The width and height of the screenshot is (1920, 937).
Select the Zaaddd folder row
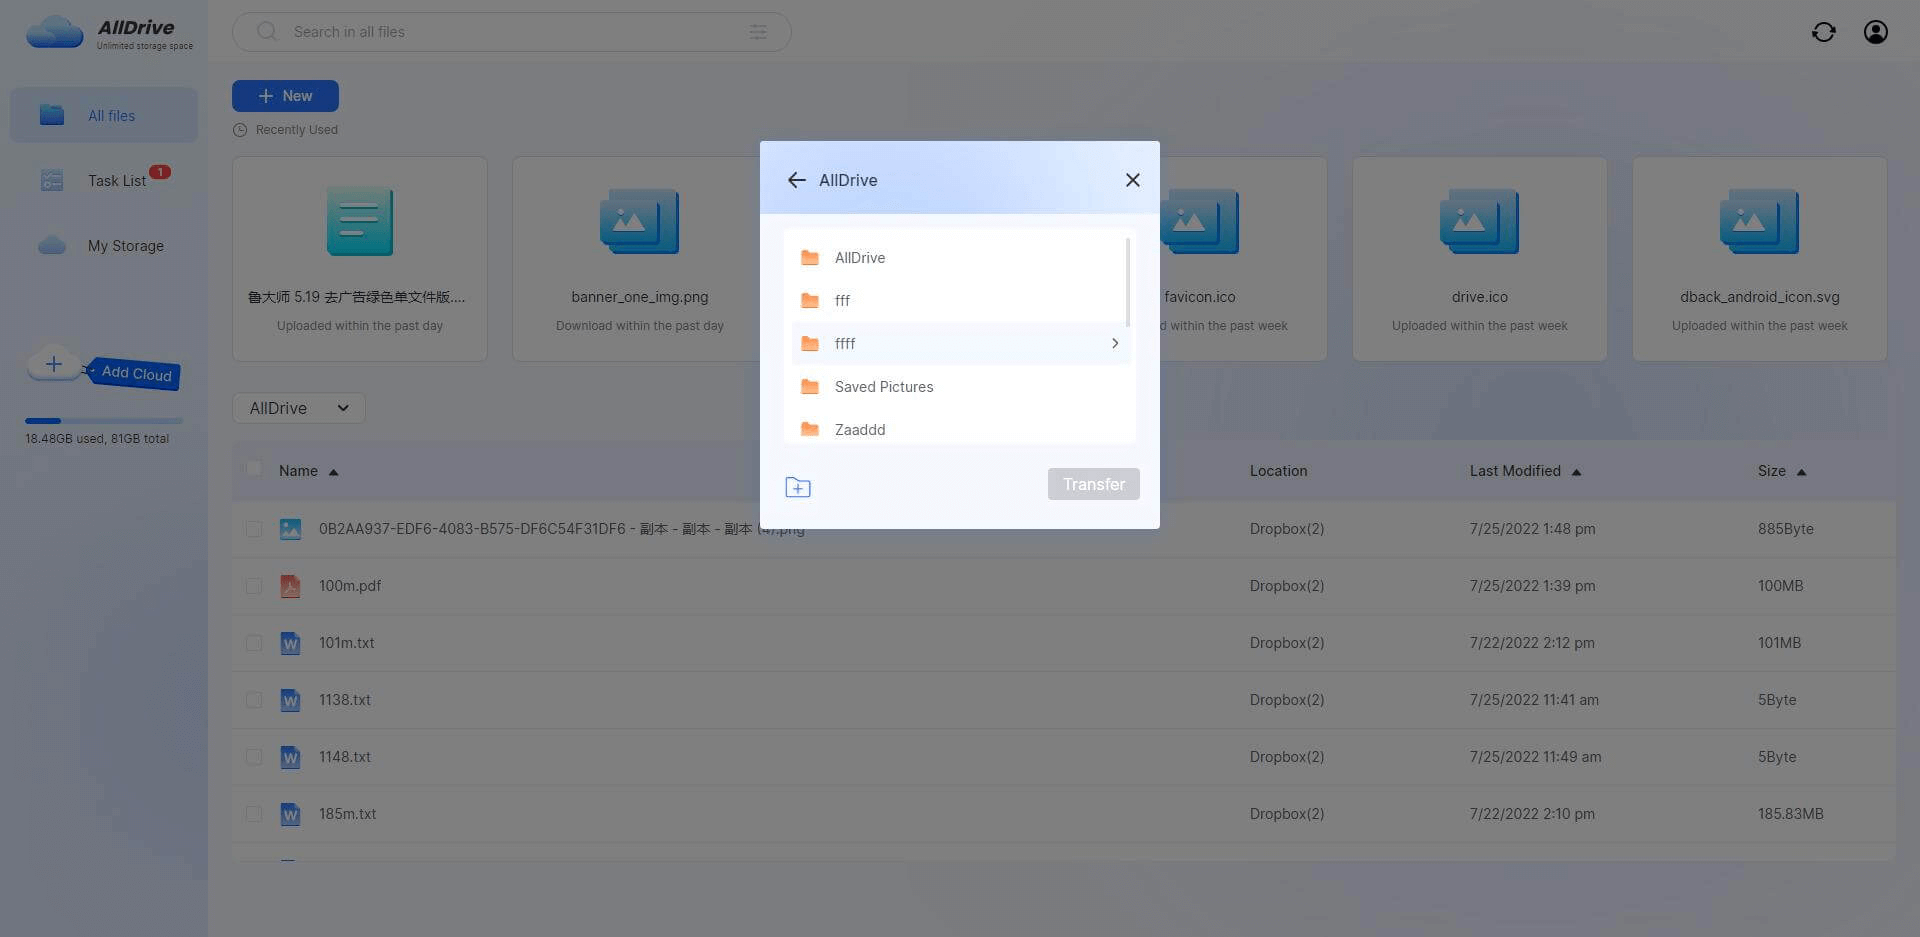961,430
